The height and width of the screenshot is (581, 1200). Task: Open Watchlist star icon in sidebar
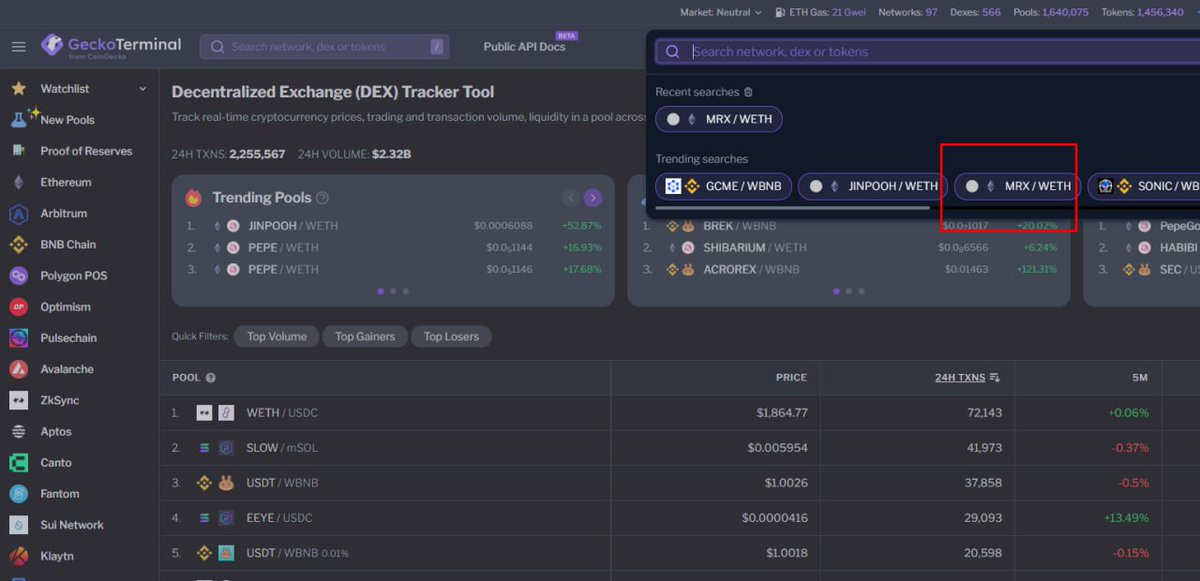[18, 89]
